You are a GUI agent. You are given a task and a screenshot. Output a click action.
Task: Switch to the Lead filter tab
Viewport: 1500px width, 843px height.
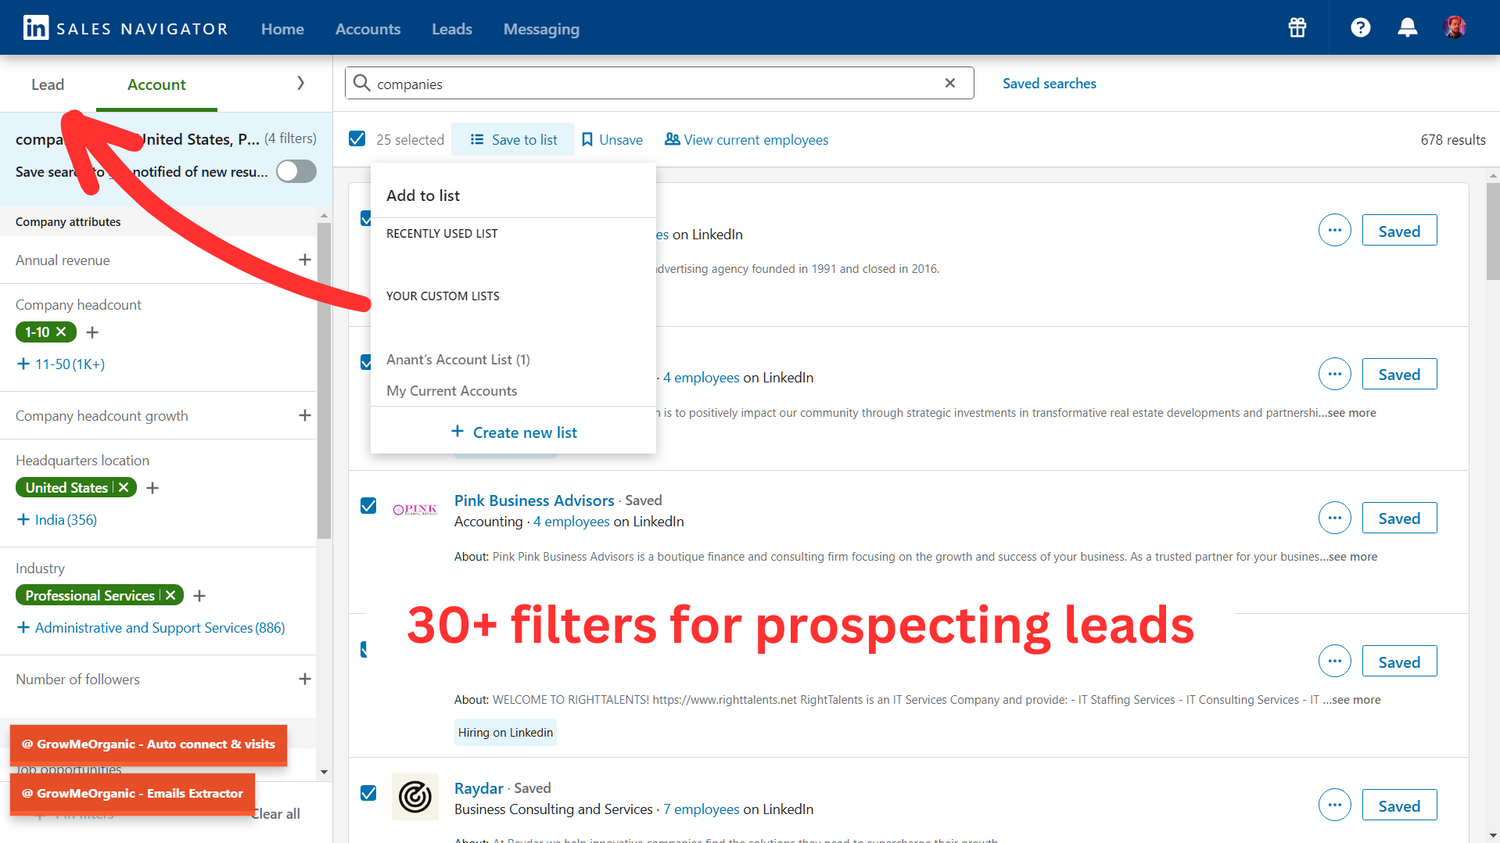point(48,84)
